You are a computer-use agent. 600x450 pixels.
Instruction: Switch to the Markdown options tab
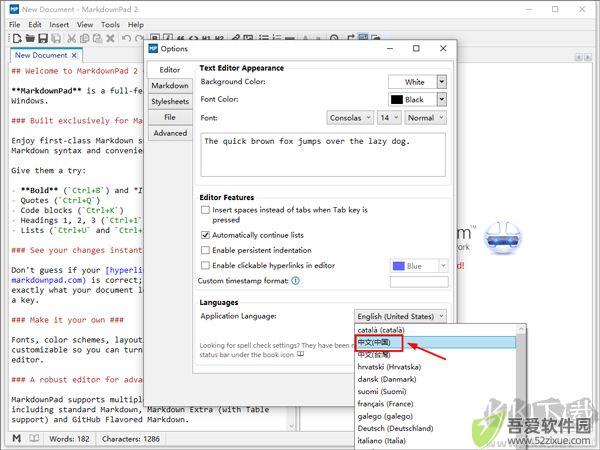coord(170,85)
